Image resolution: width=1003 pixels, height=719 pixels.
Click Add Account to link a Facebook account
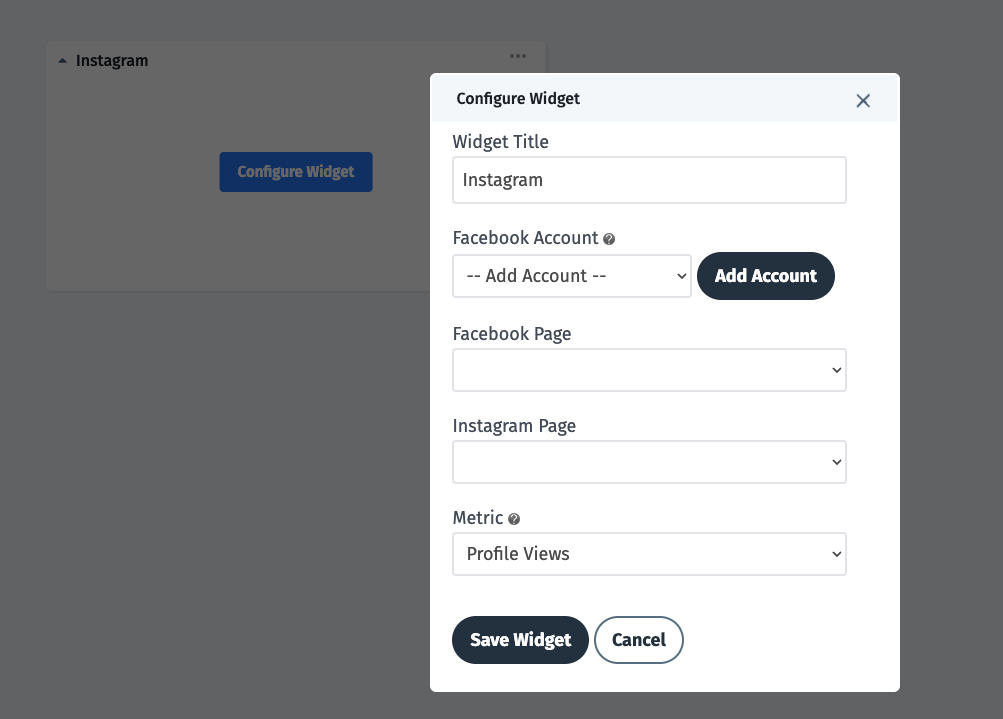(x=765, y=276)
